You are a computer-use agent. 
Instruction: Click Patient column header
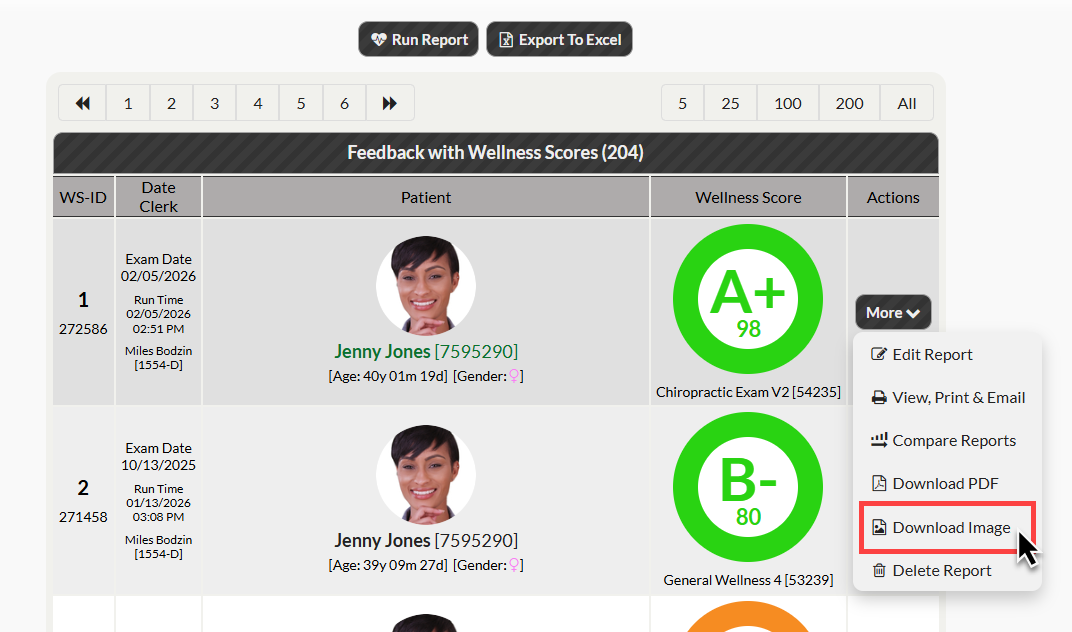(426, 197)
